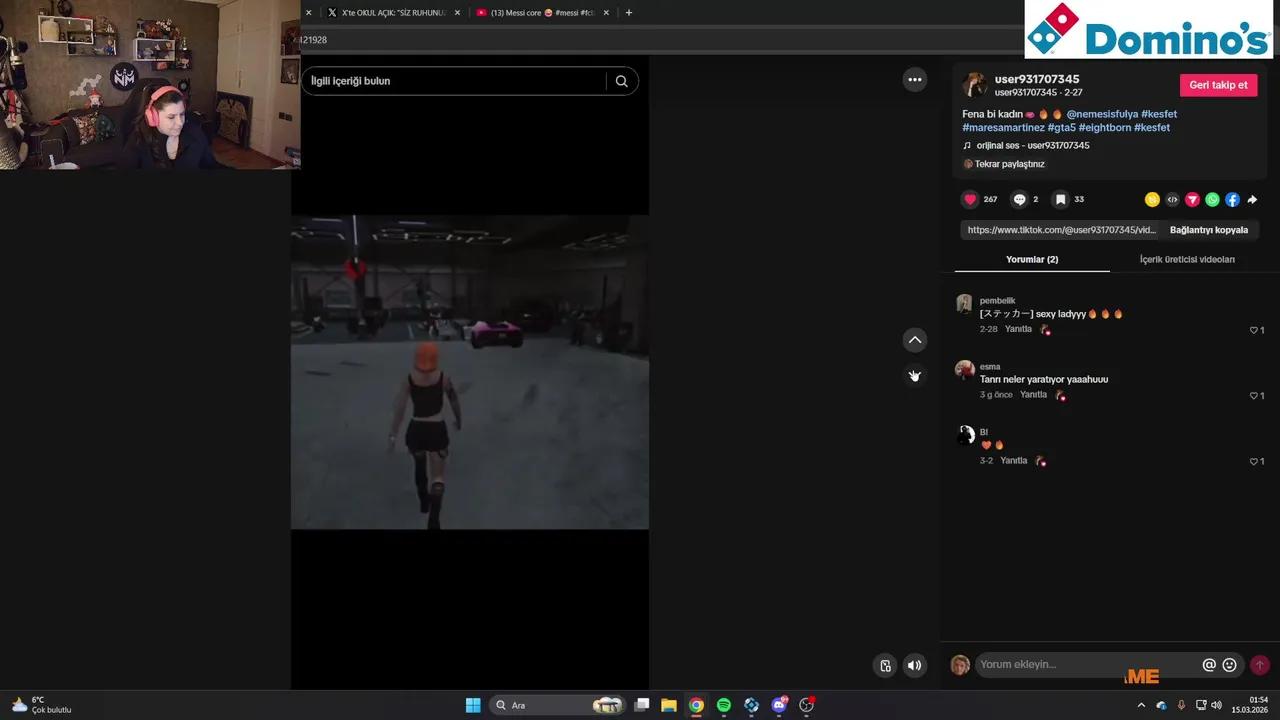Open the weather widget 6°C Çok bulutlu

pyautogui.click(x=41, y=705)
